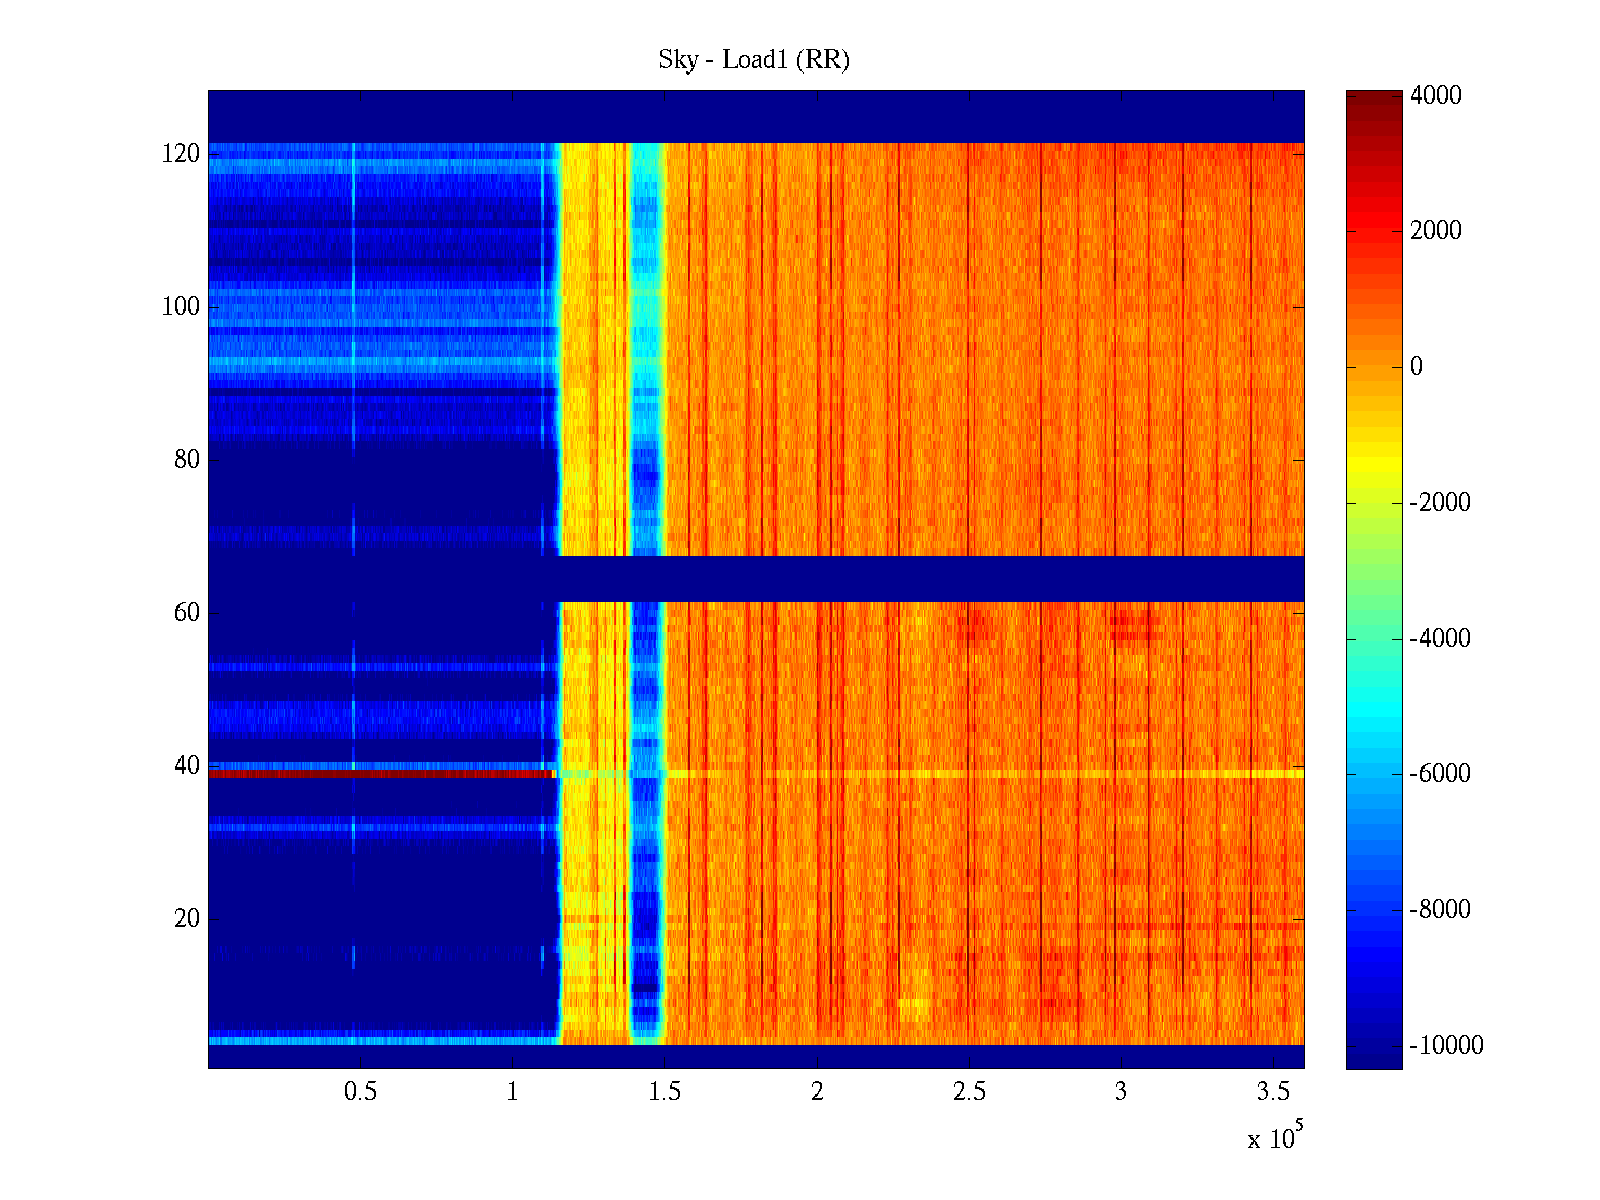Screen dimensions: 1600x1200
Task: Select the colorbar label 2000
Action: coord(1435,231)
